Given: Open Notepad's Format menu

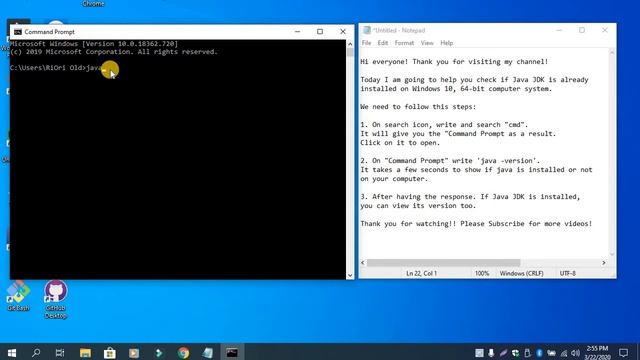Looking at the screenshot, I should [404, 43].
